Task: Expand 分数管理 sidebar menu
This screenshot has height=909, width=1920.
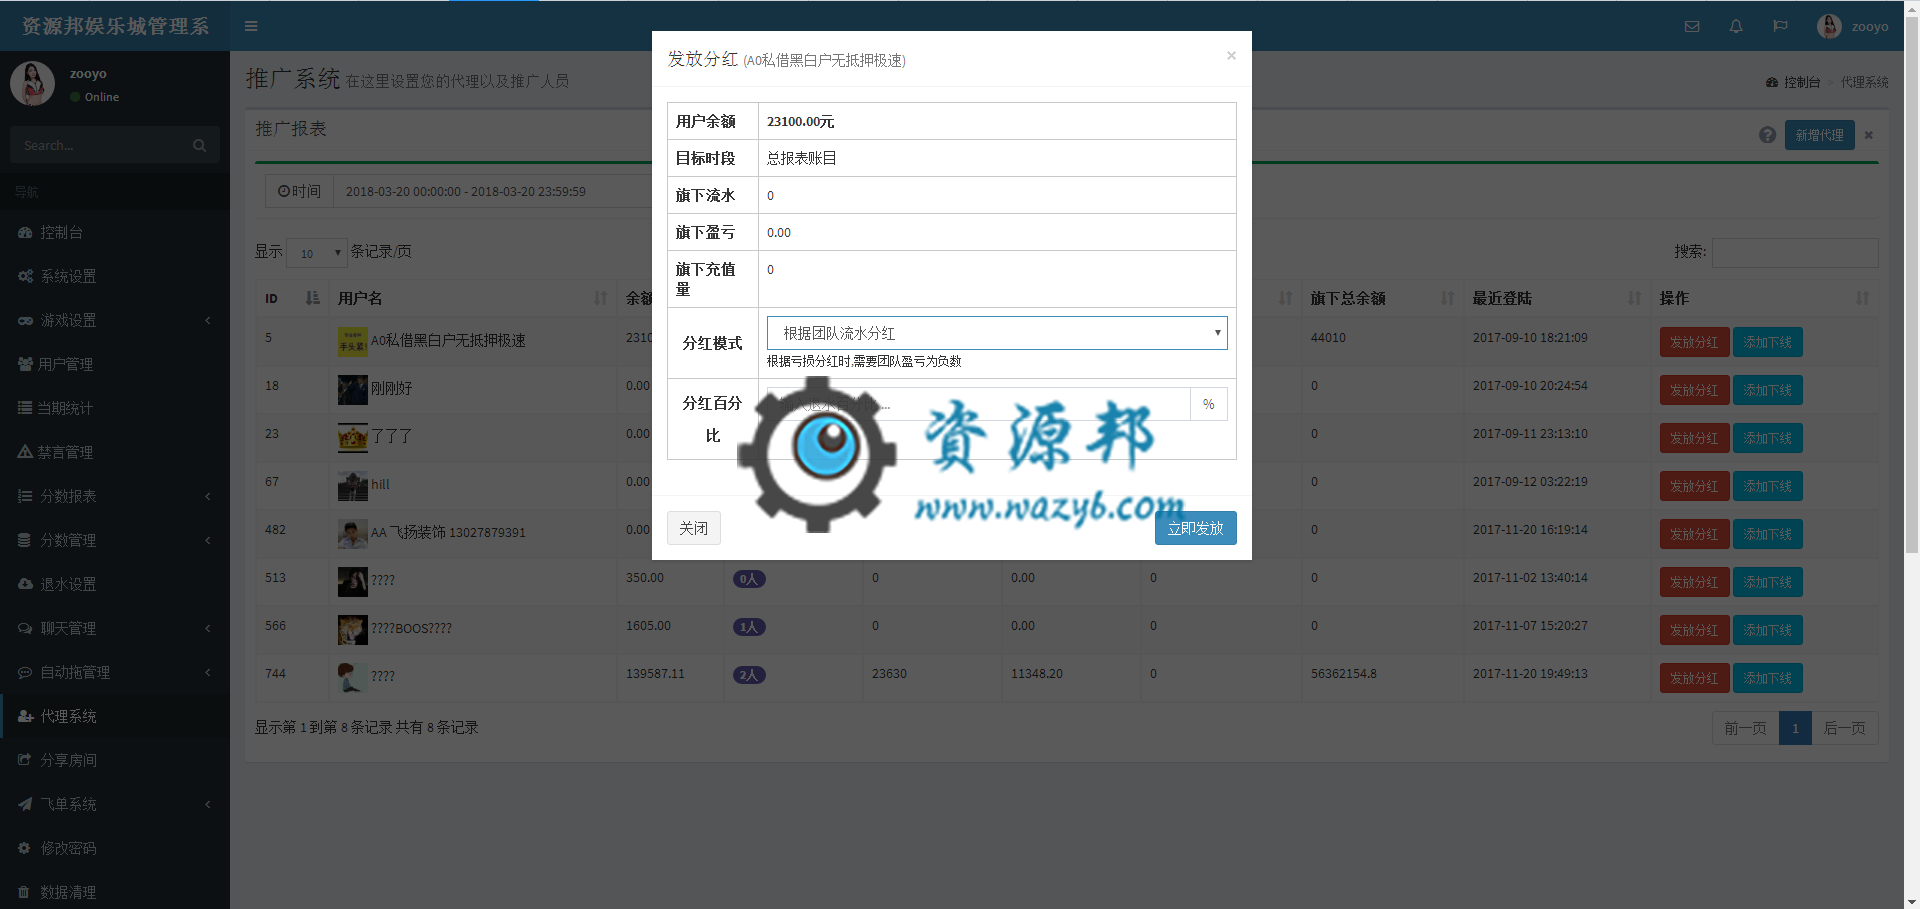Action: [x=115, y=540]
